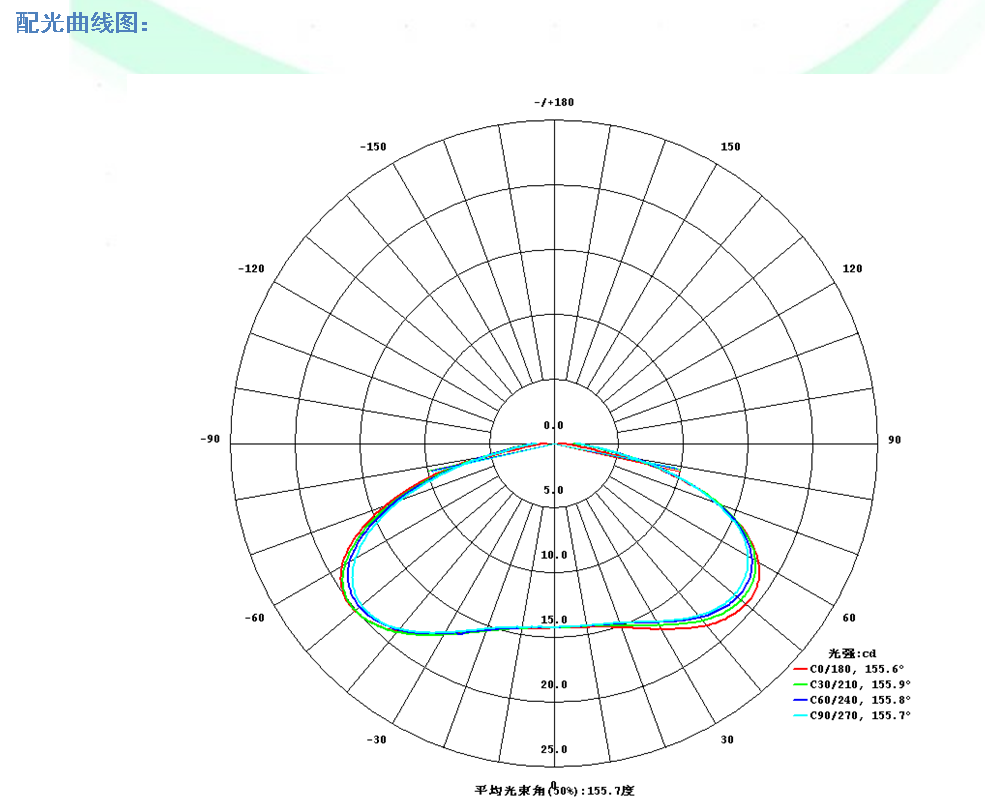The width and height of the screenshot is (985, 809).
Task: Click the -90 angle label on left
Action: 210,439
